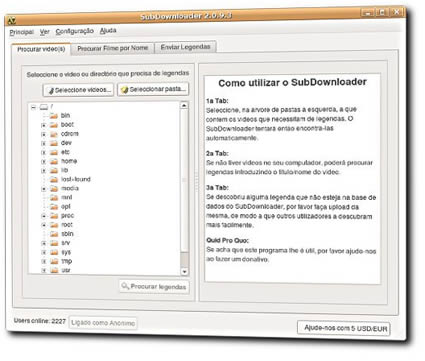Click the root filesystem computer icon
This screenshot has height=361, width=425.
(x=44, y=107)
